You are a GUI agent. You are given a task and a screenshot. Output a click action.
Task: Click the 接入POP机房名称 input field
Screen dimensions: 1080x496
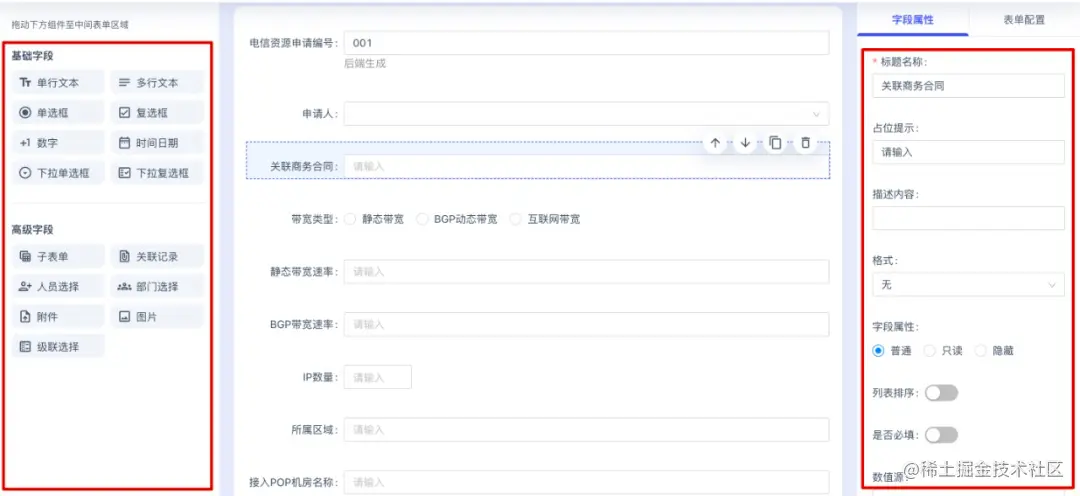pos(586,482)
